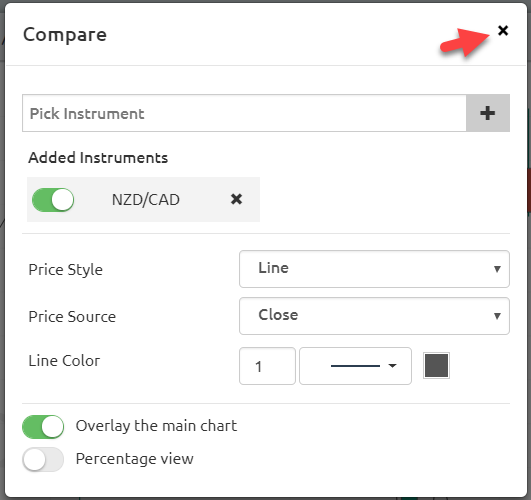Click the plus icon to add instrument
Screen dimensions: 531x500
[488, 113]
